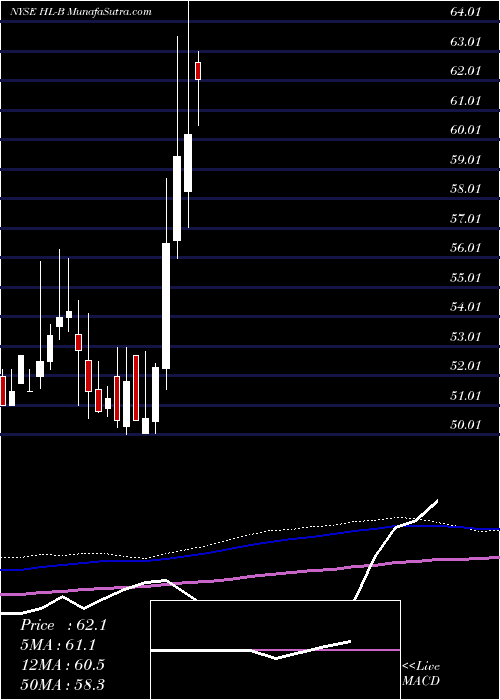Select the 56.01 price axis label
Viewport: 500px width, 700px height.
(x=465, y=248)
